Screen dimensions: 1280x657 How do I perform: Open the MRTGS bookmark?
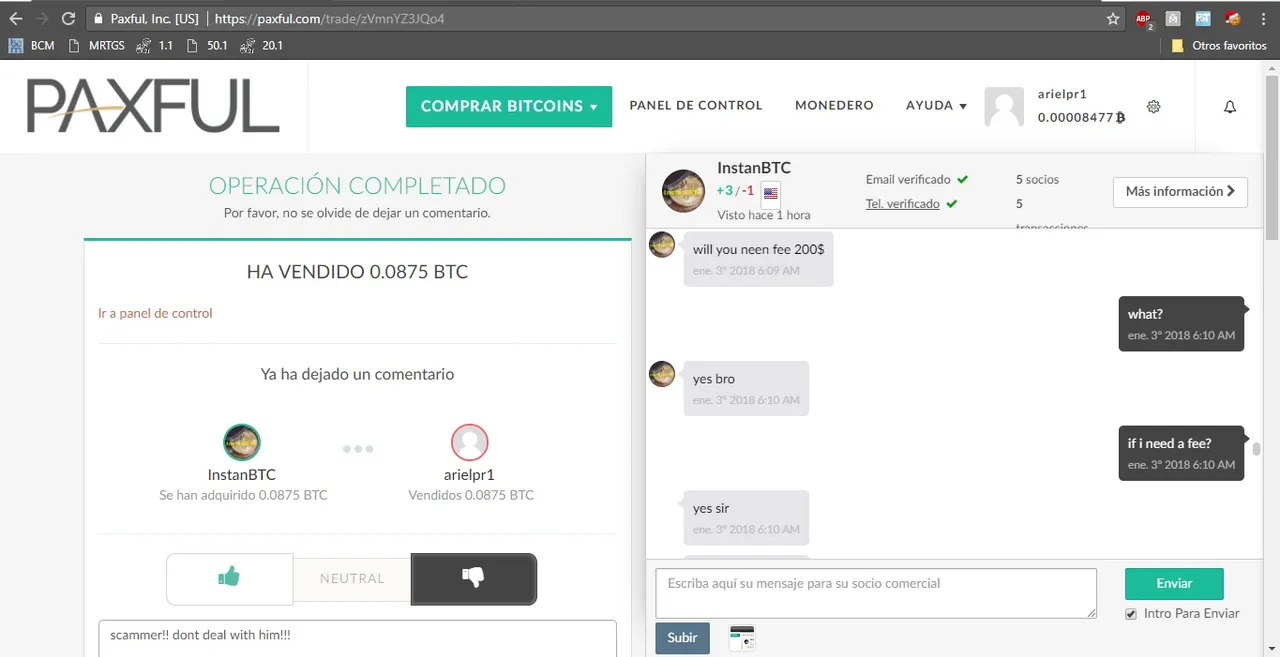point(98,45)
